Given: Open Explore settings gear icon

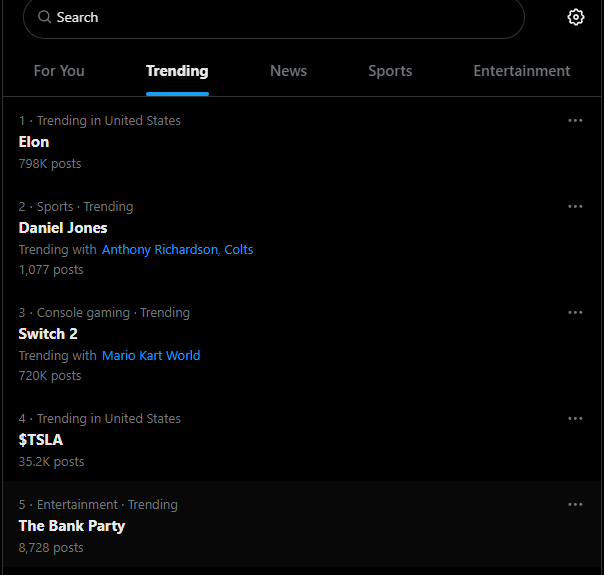Looking at the screenshot, I should click(575, 17).
